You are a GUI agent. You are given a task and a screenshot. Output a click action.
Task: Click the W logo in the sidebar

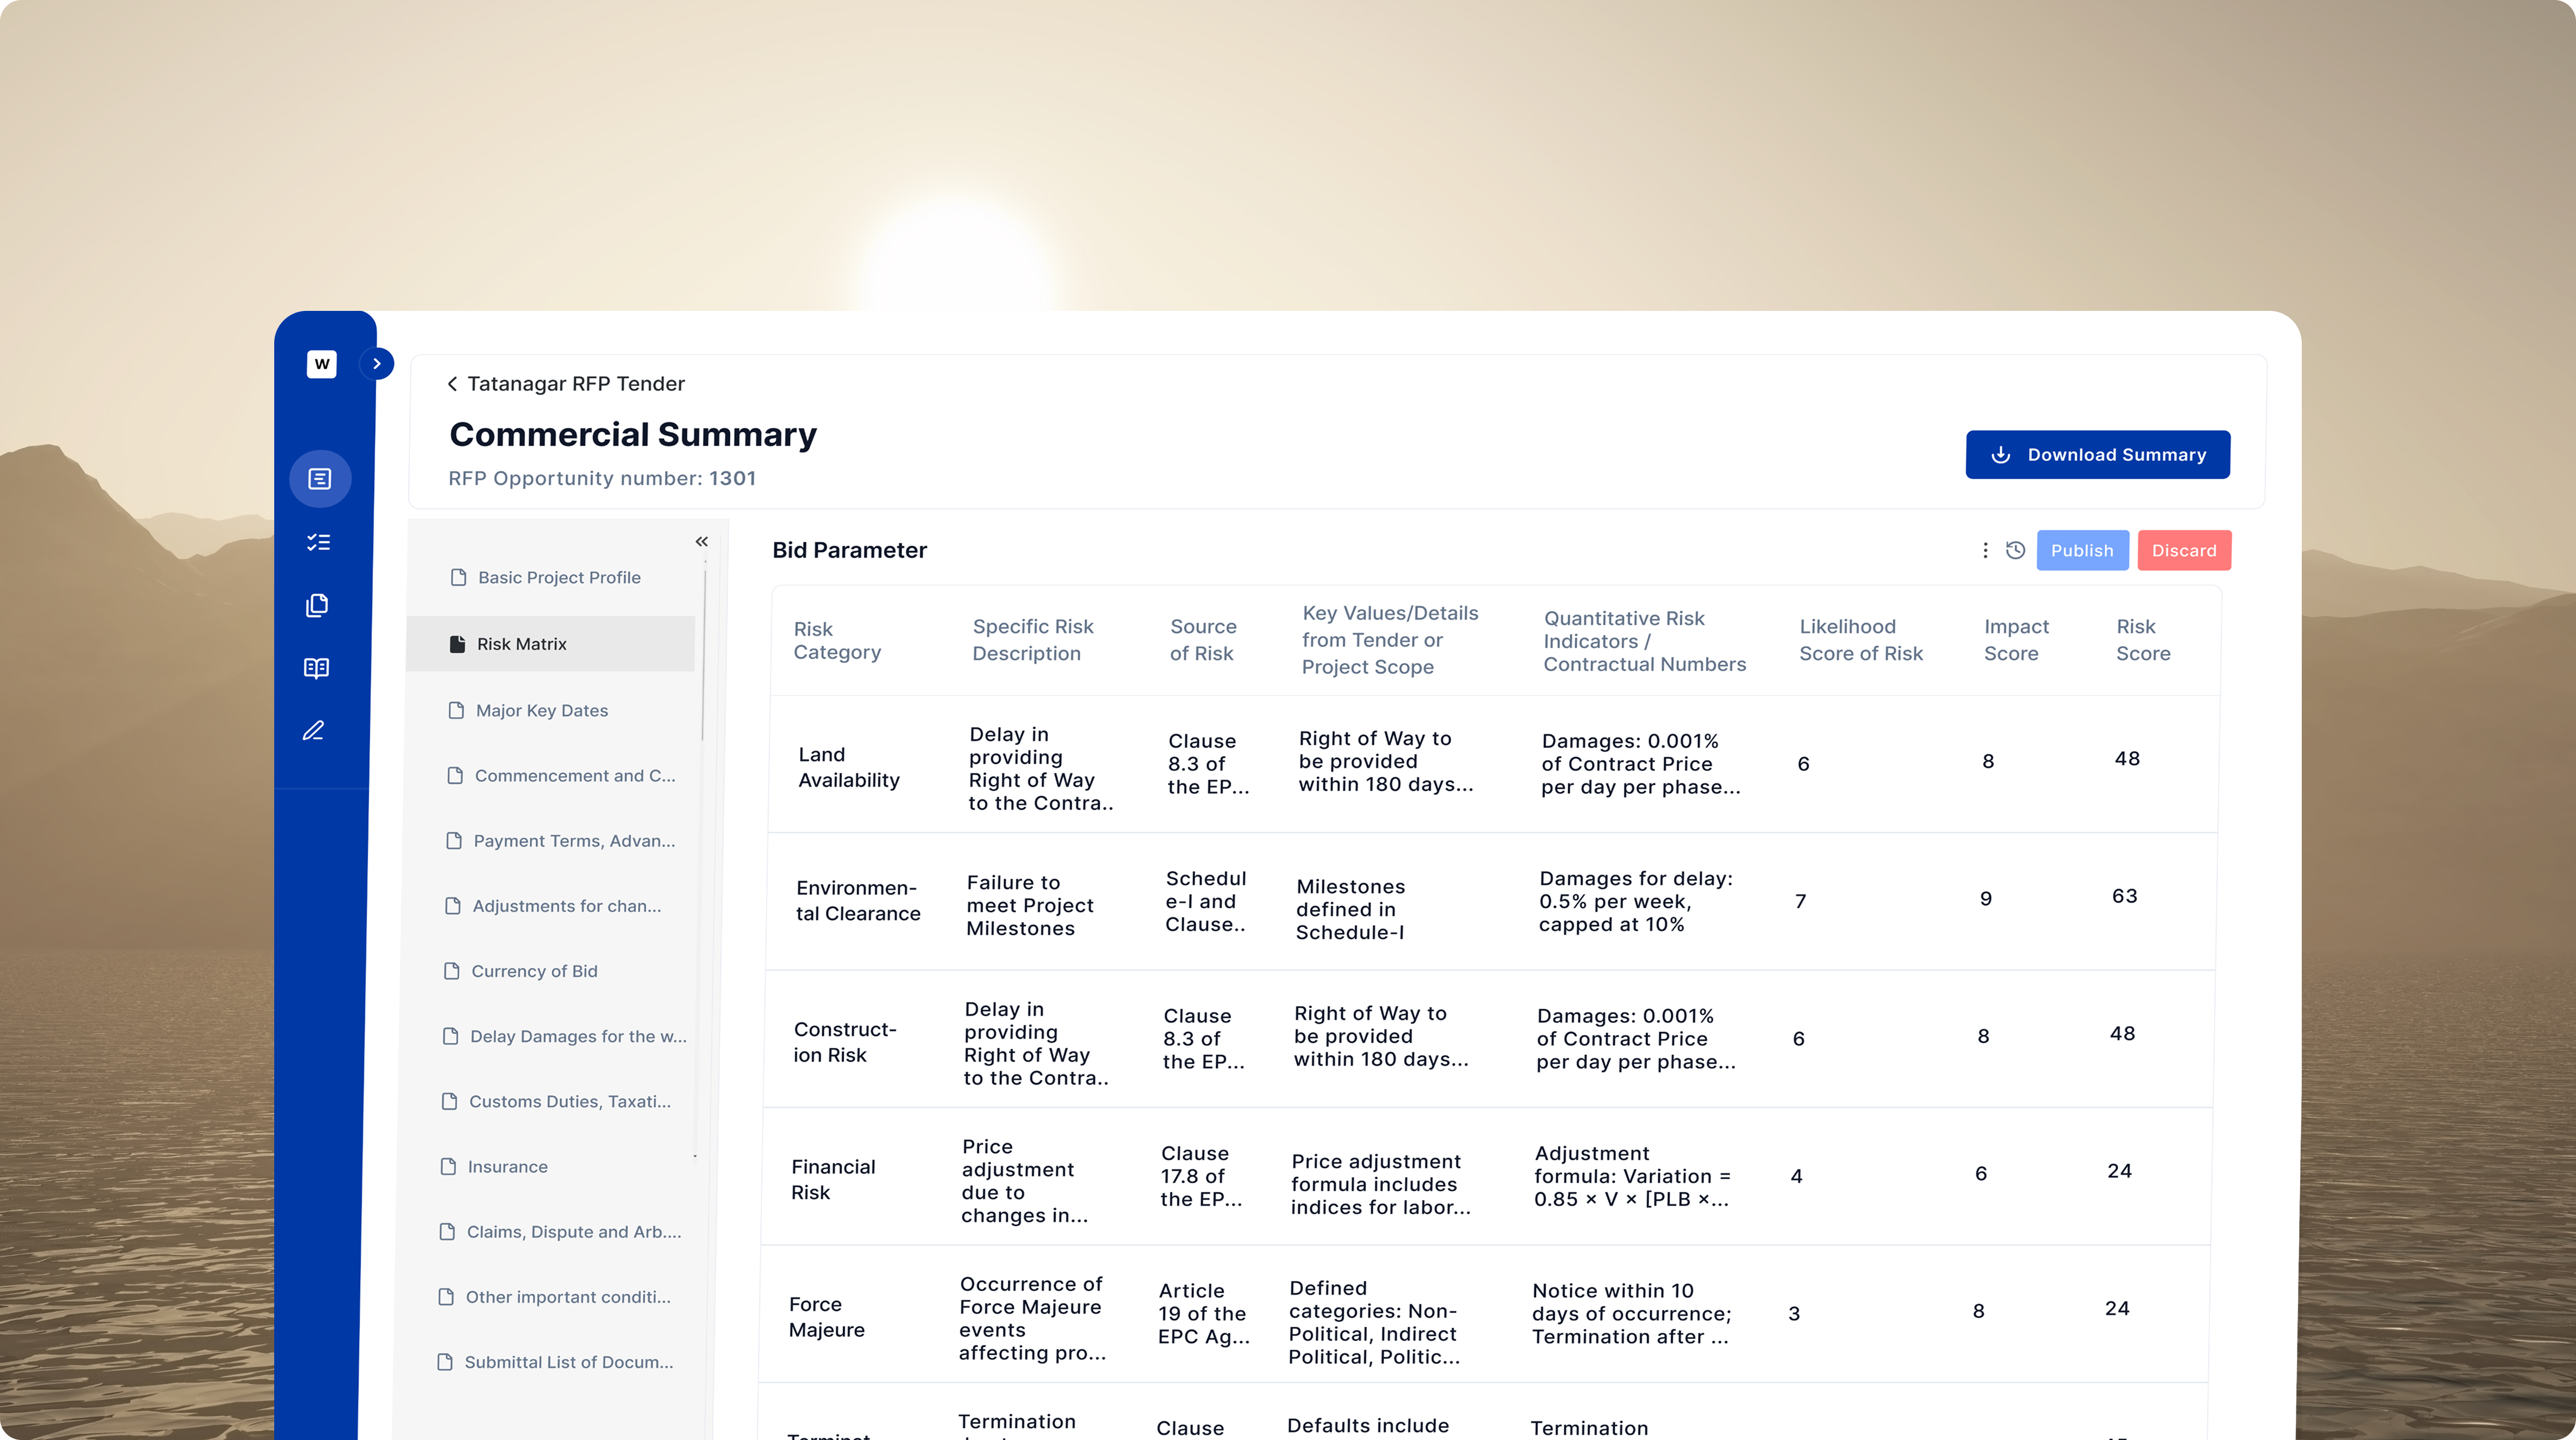coord(321,364)
